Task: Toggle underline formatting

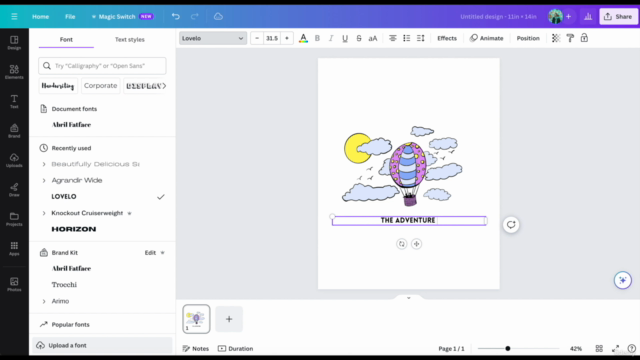Action: (345, 38)
